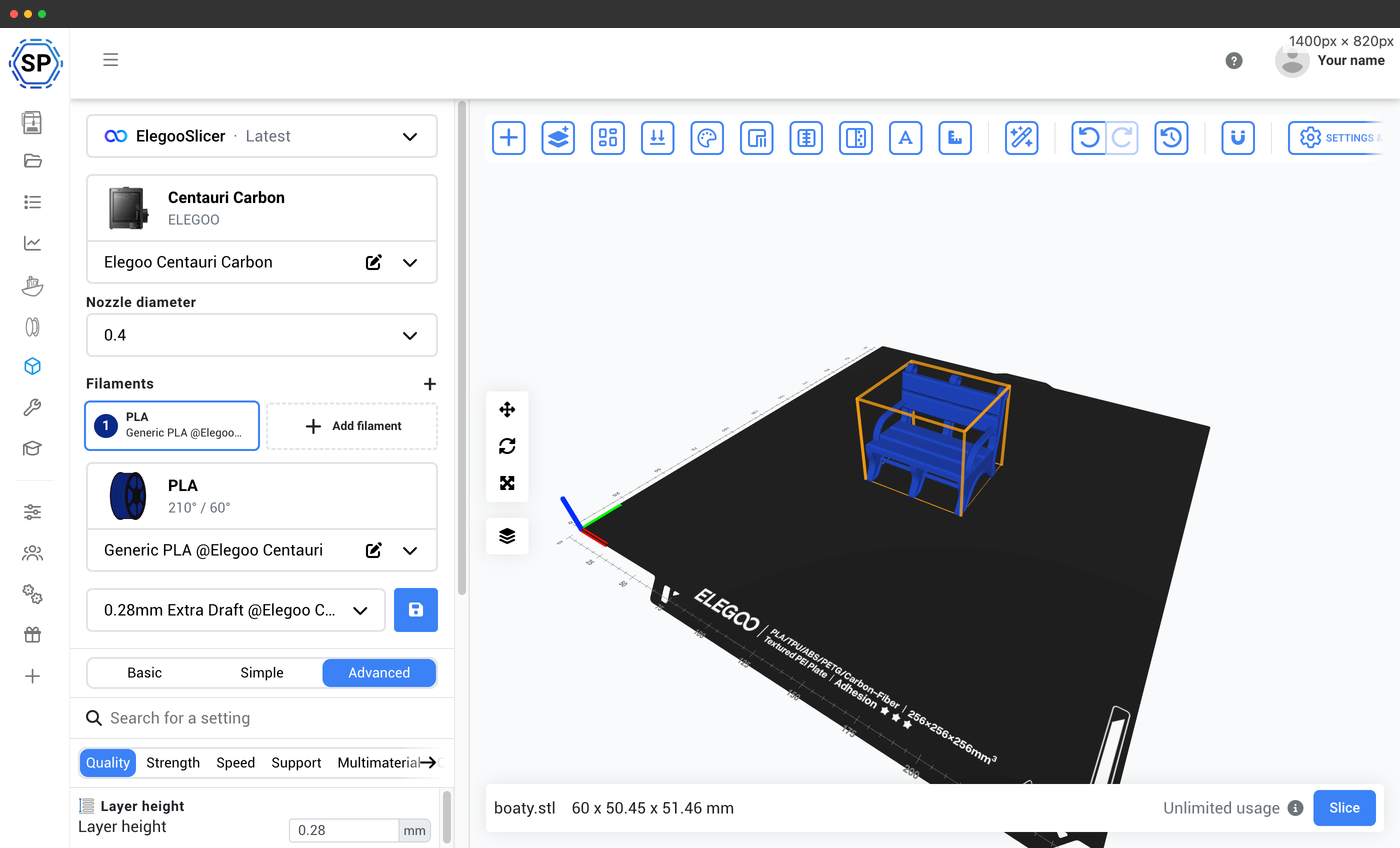The width and height of the screenshot is (1400, 848).
Task: Select the move arrows tool
Action: [x=507, y=409]
